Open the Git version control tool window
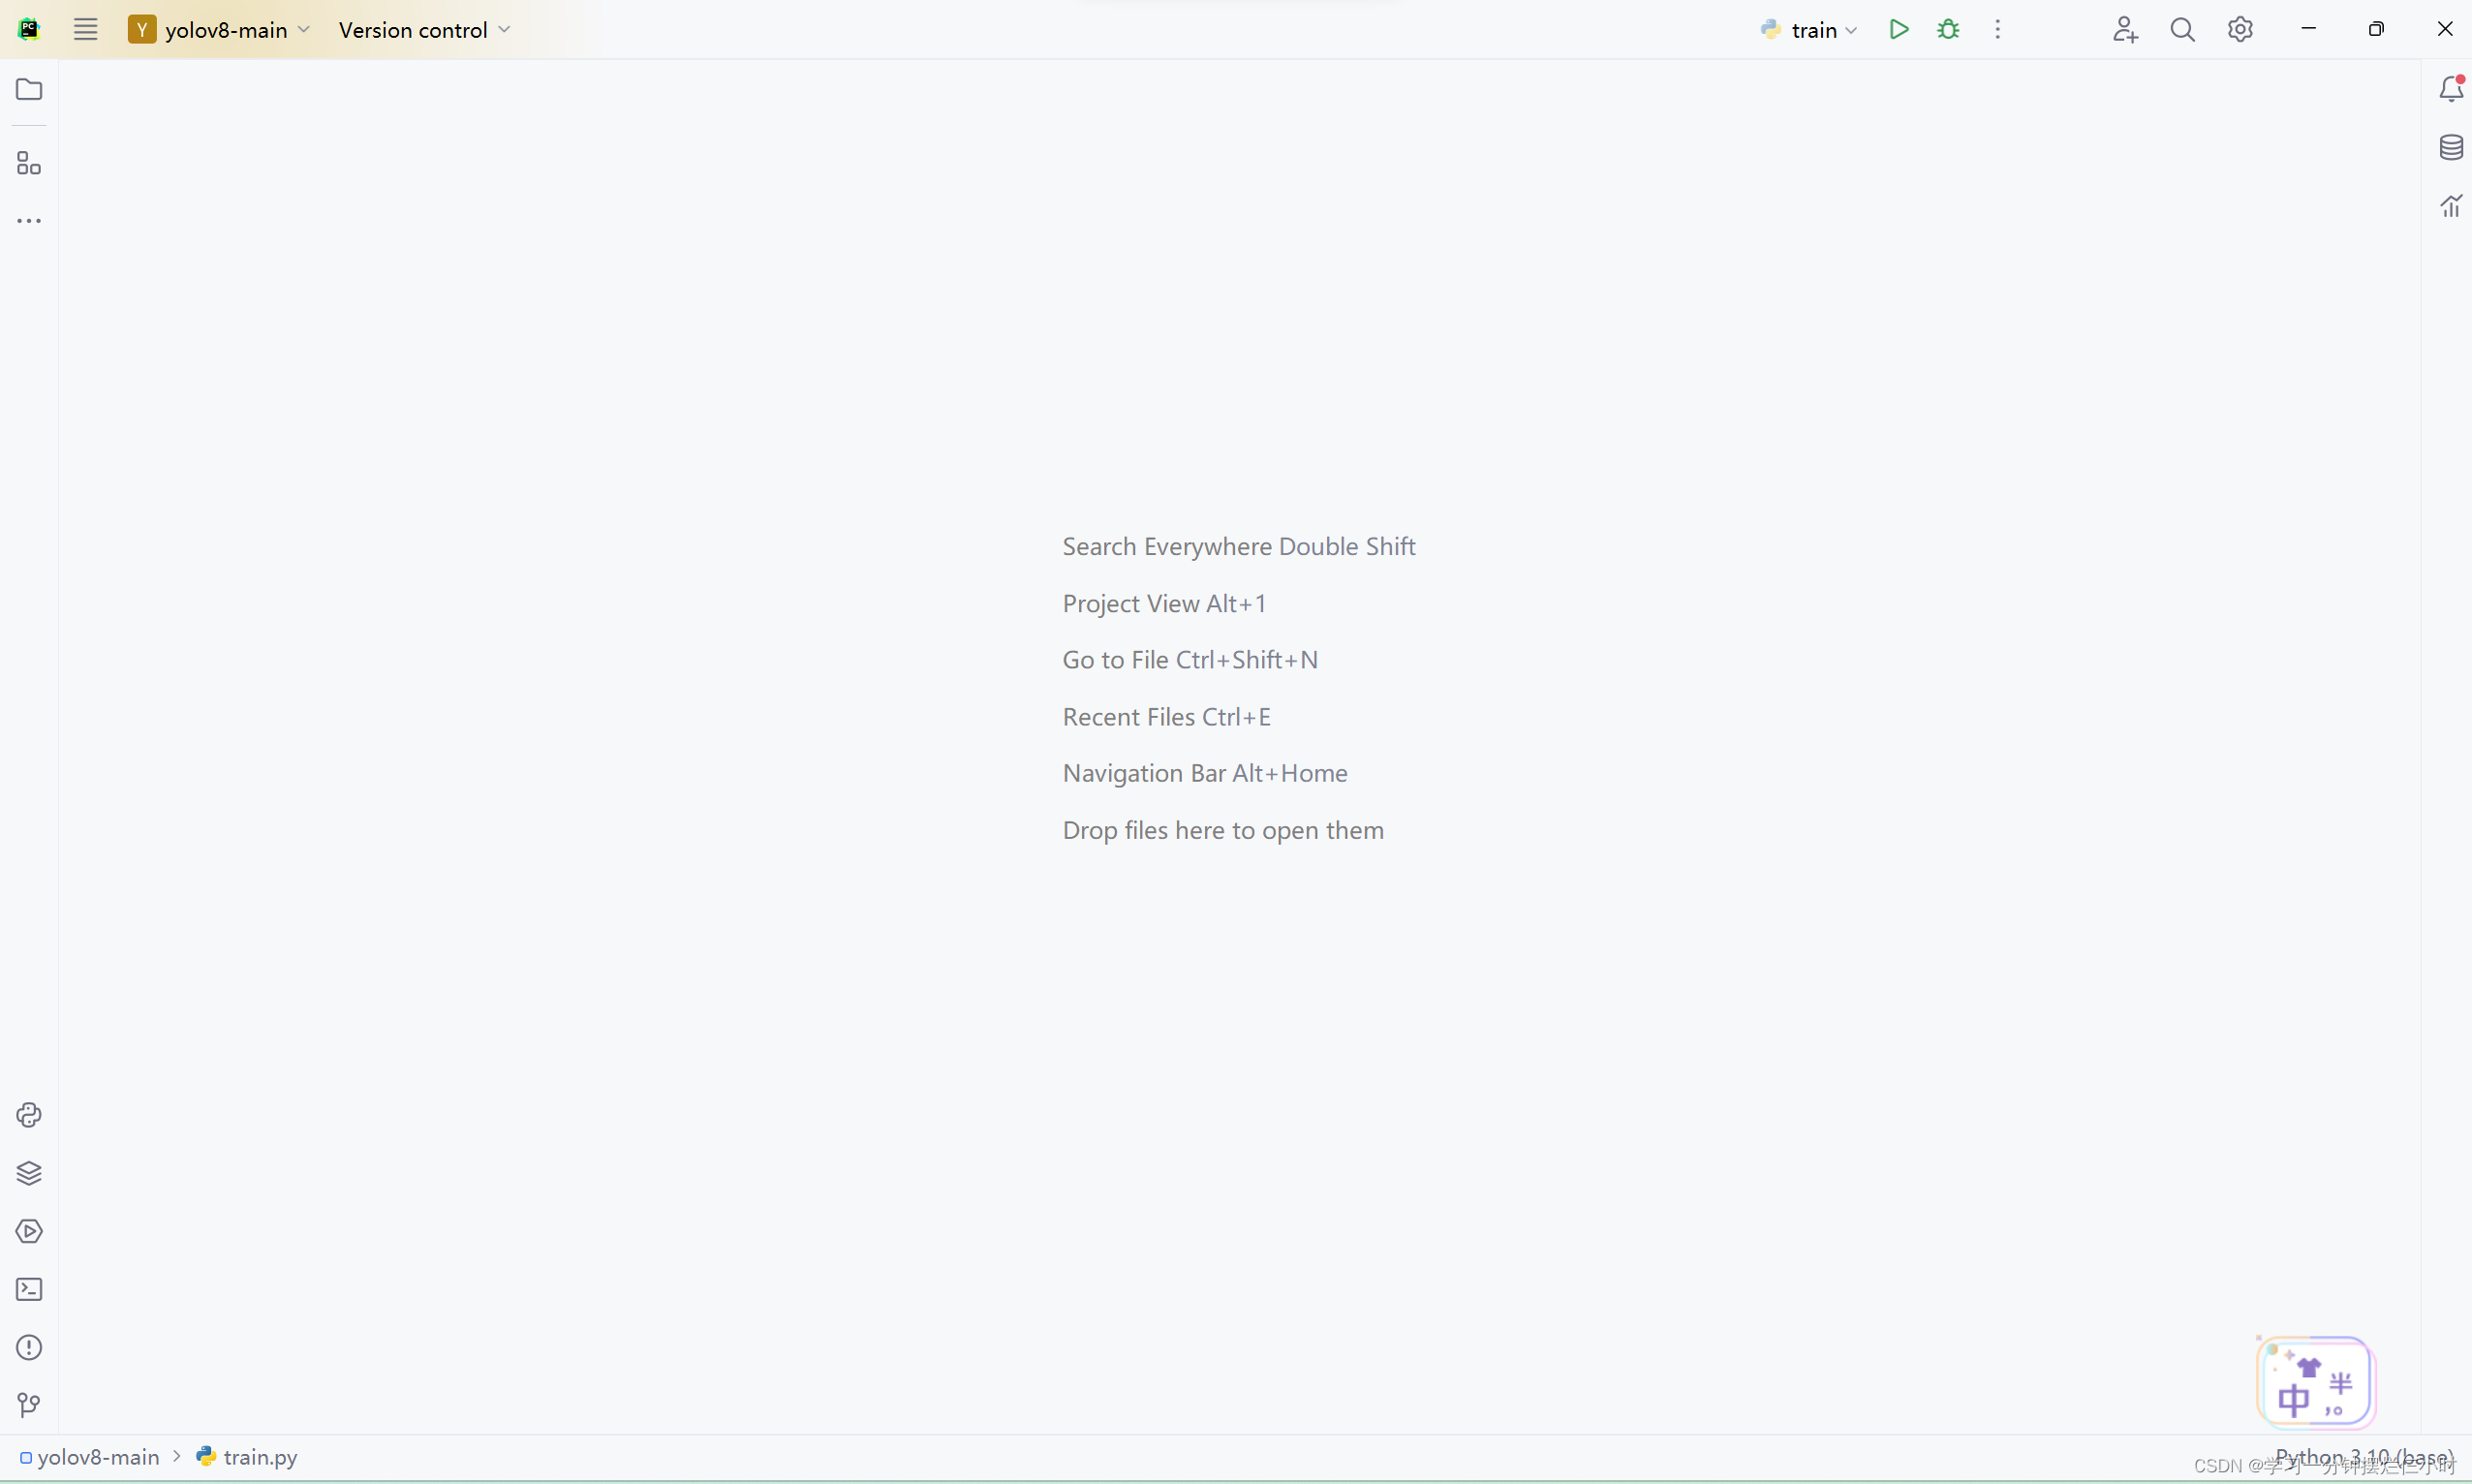The width and height of the screenshot is (2472, 1484). [29, 1405]
